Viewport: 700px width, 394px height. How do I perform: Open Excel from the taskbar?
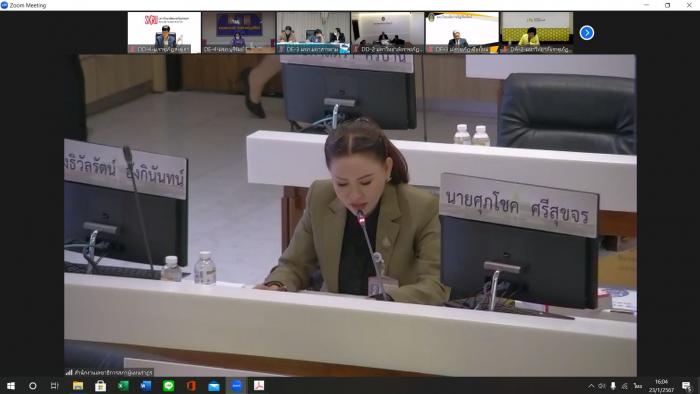point(123,386)
